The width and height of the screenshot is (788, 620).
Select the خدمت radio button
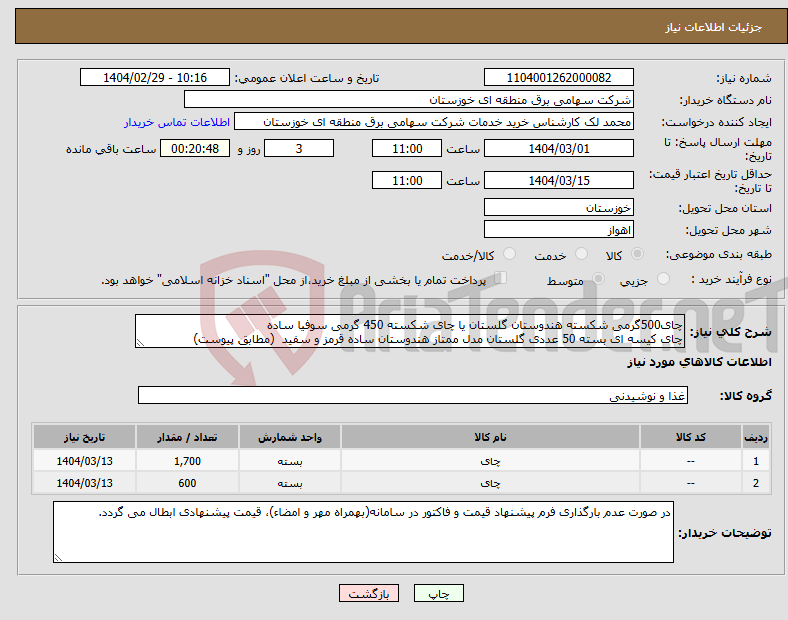[x=581, y=254]
